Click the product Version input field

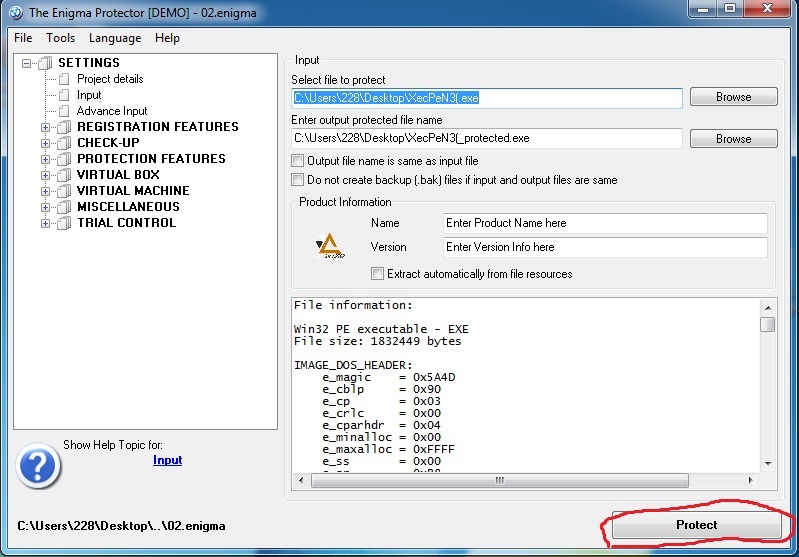pos(605,247)
